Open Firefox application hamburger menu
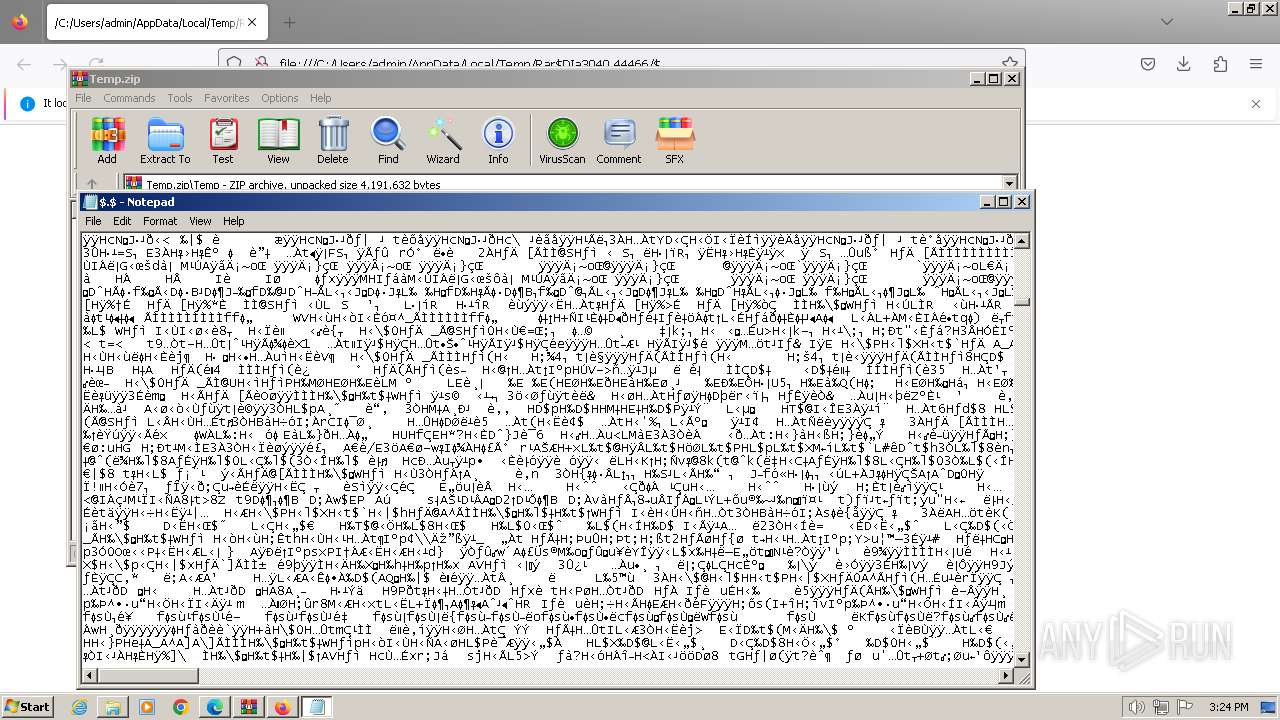The height and width of the screenshot is (720, 1280). pyautogui.click(x=1256, y=64)
